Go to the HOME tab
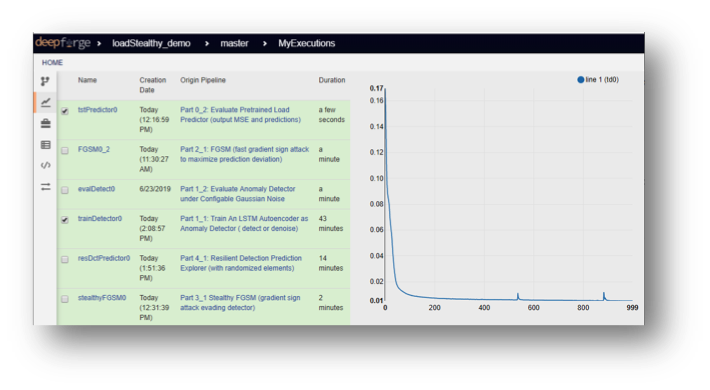 click(x=52, y=63)
